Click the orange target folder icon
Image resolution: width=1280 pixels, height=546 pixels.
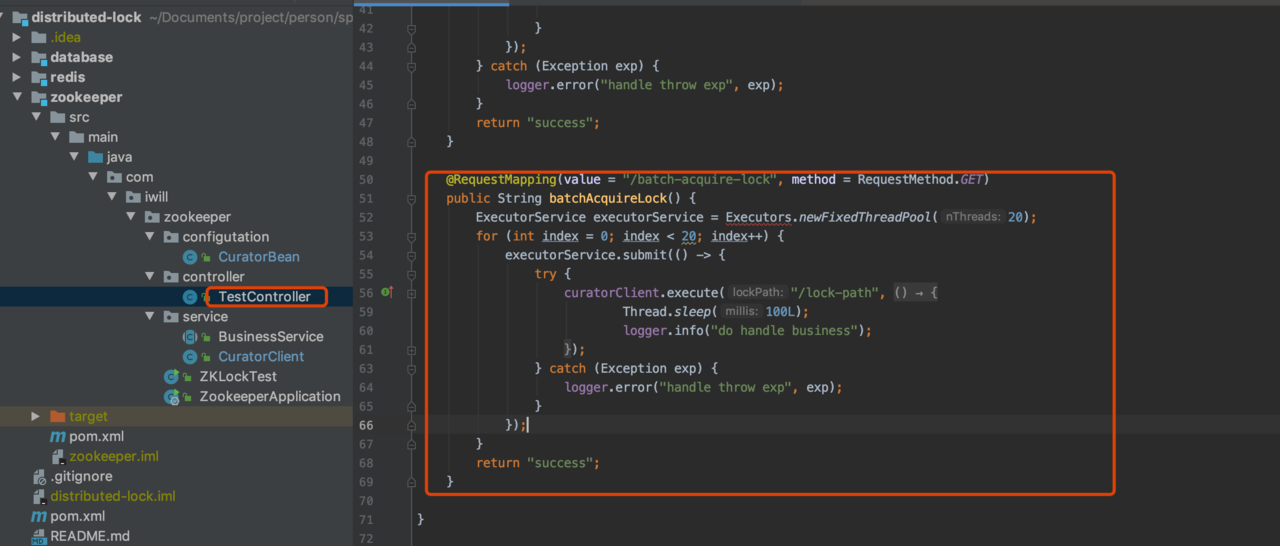pyautogui.click(x=57, y=417)
